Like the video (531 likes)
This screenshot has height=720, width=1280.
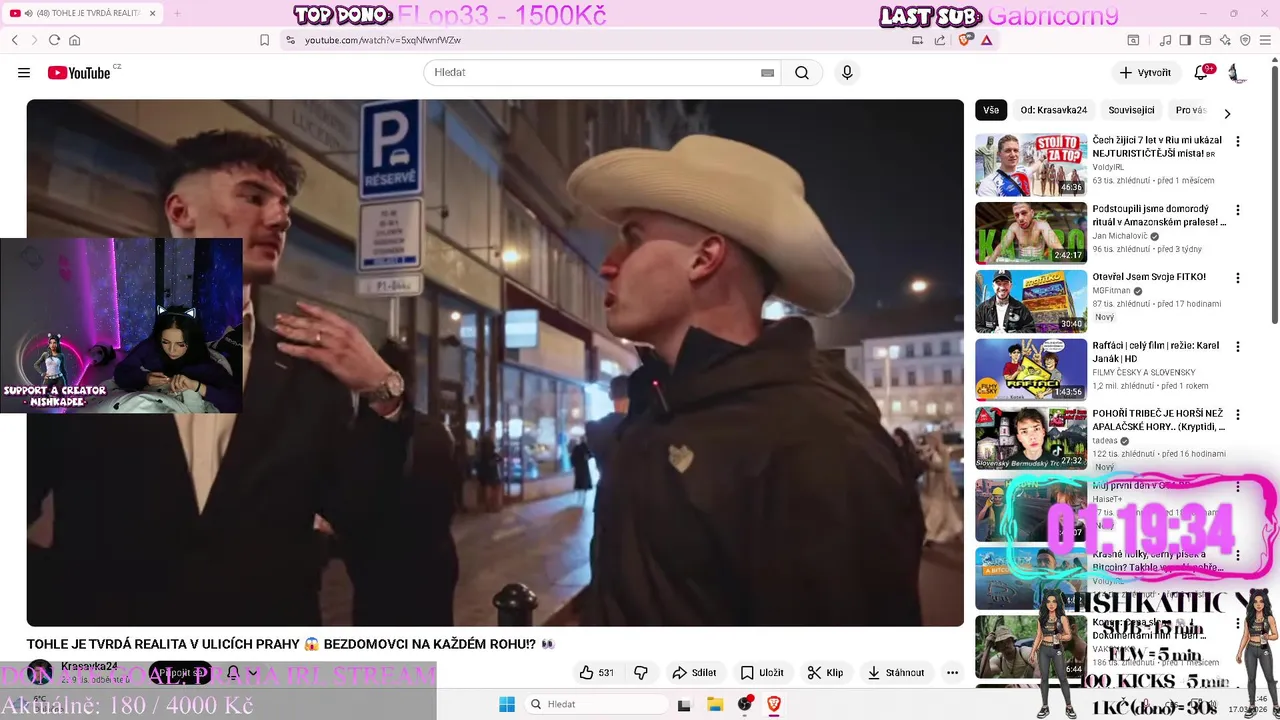[x=598, y=673]
